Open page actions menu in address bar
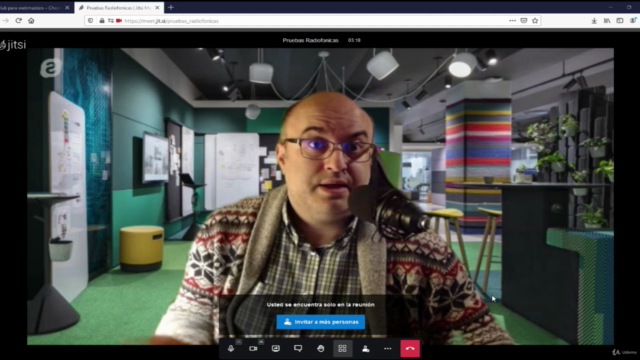 [x=512, y=21]
